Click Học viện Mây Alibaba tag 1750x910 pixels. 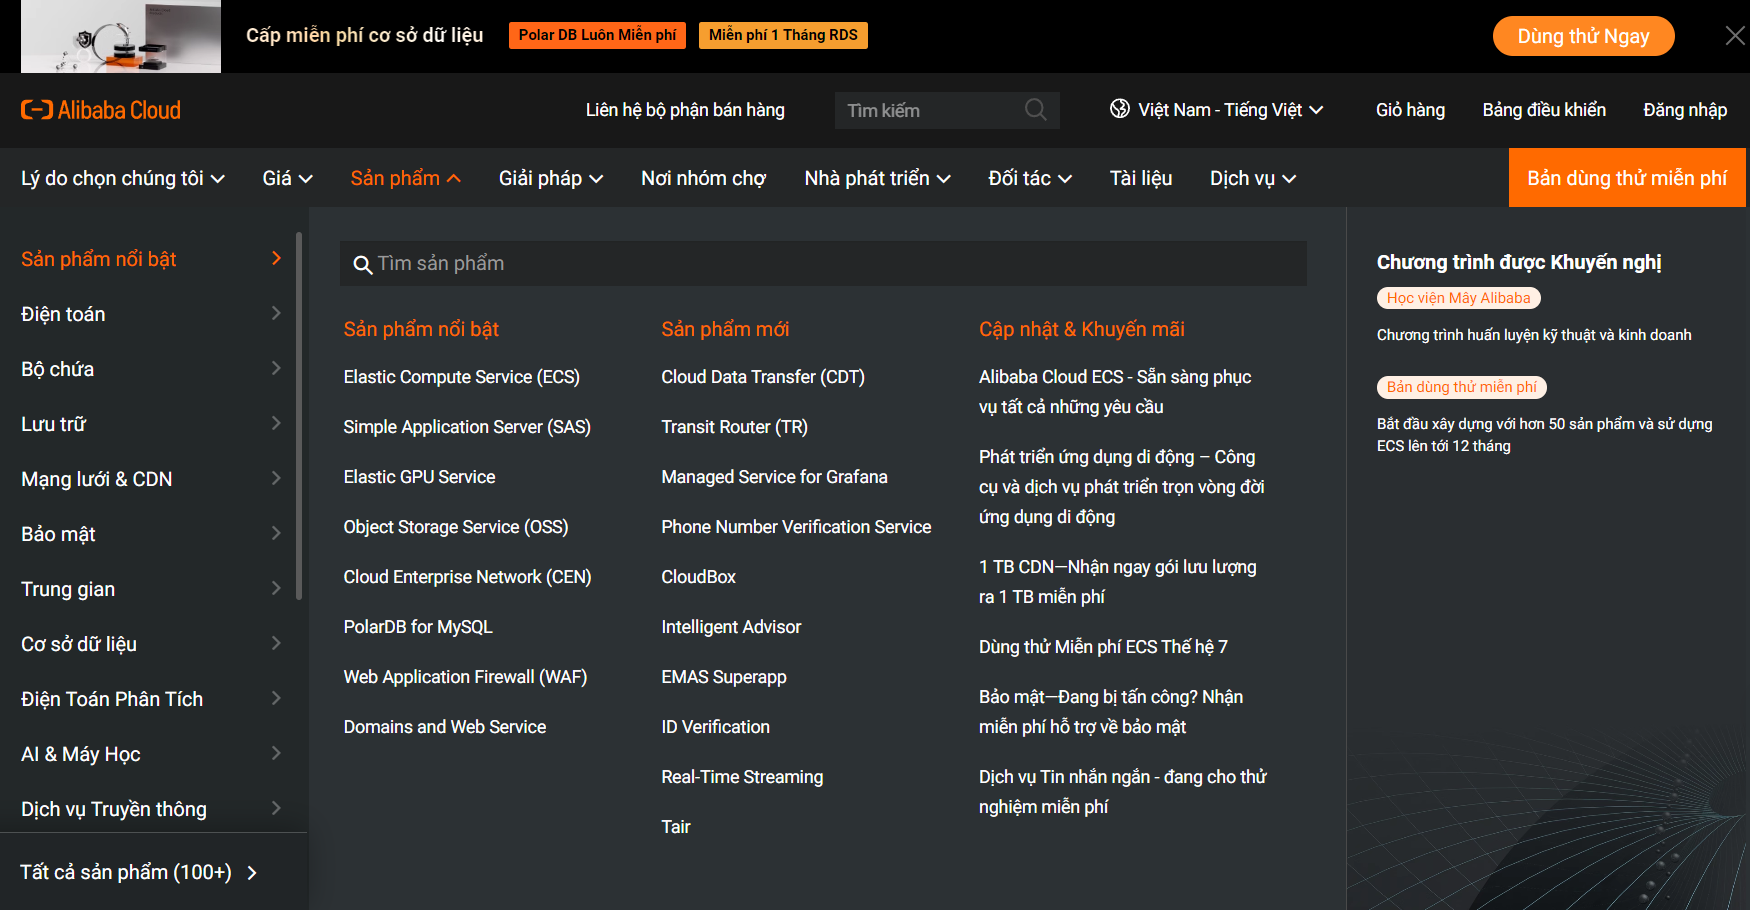point(1458,298)
